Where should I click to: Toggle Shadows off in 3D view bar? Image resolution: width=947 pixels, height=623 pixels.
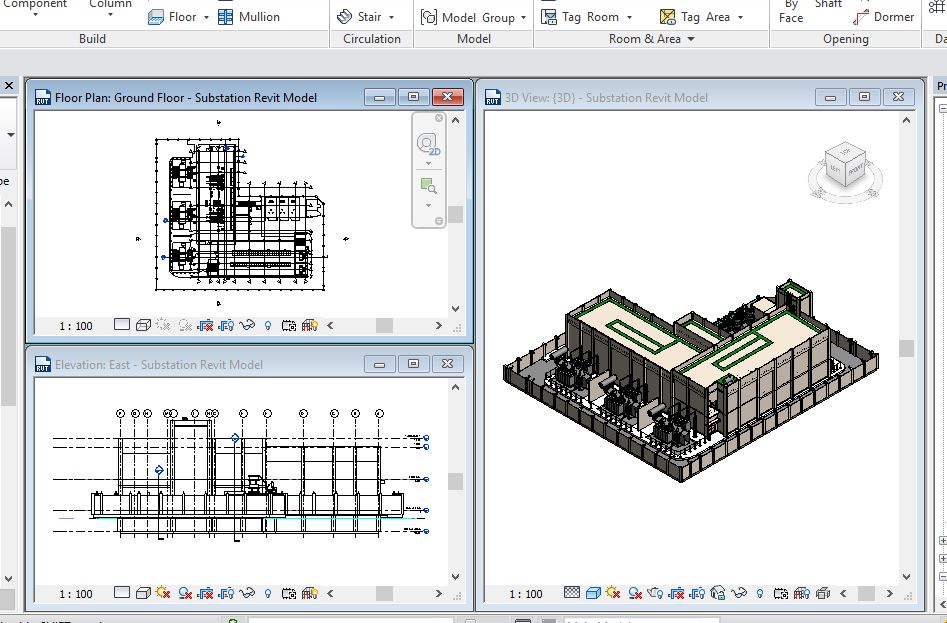[634, 594]
